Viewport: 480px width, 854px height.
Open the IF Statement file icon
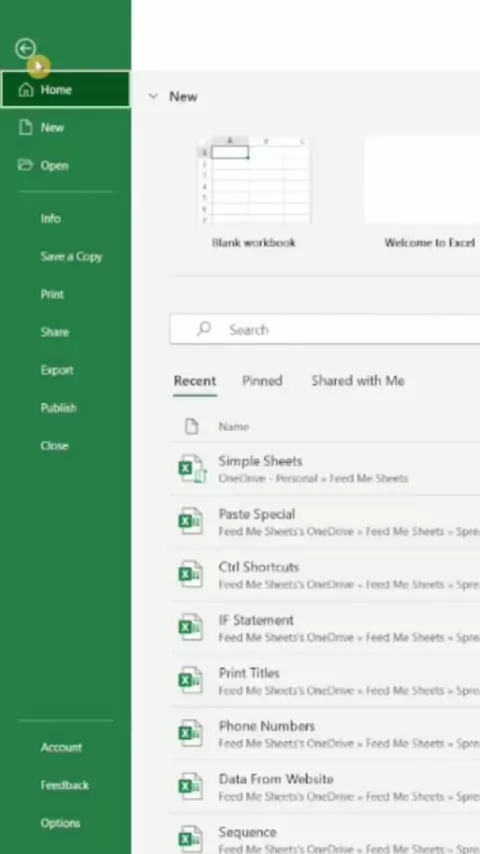pyautogui.click(x=191, y=627)
